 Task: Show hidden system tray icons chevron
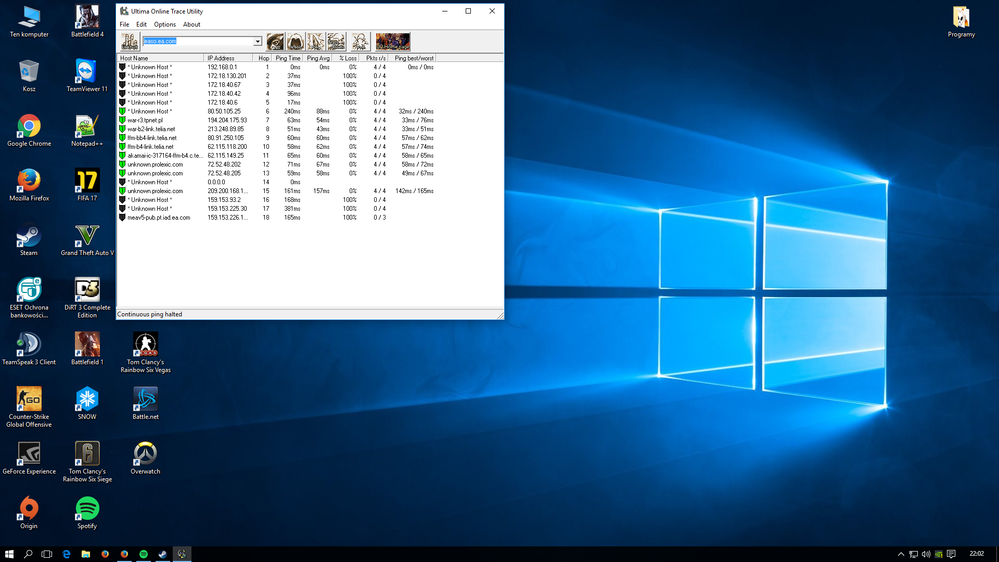pyautogui.click(x=901, y=554)
